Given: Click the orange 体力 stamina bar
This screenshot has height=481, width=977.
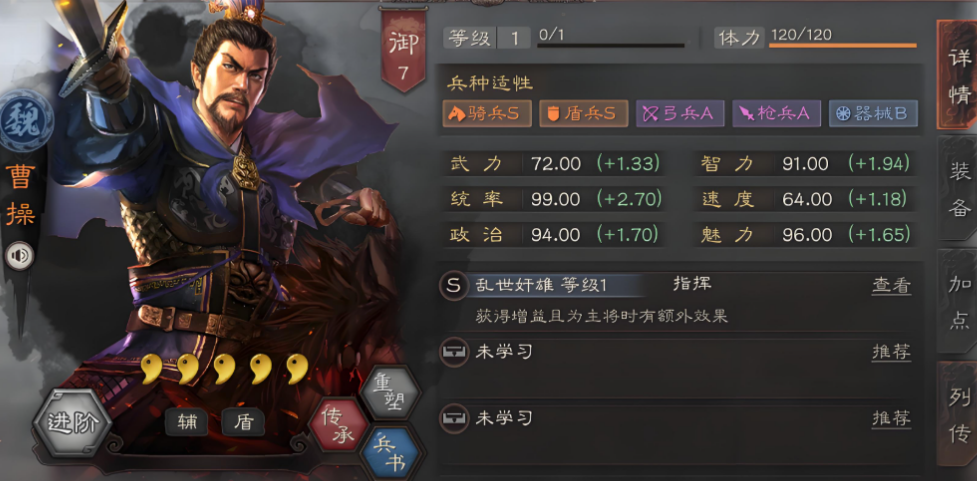Looking at the screenshot, I should click(843, 45).
